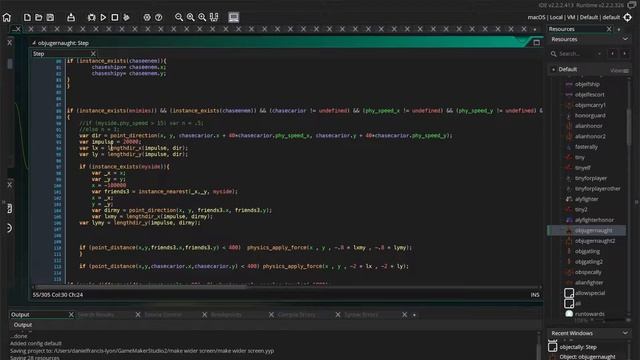Switch to the Breakpoints tab

[x=227, y=315]
